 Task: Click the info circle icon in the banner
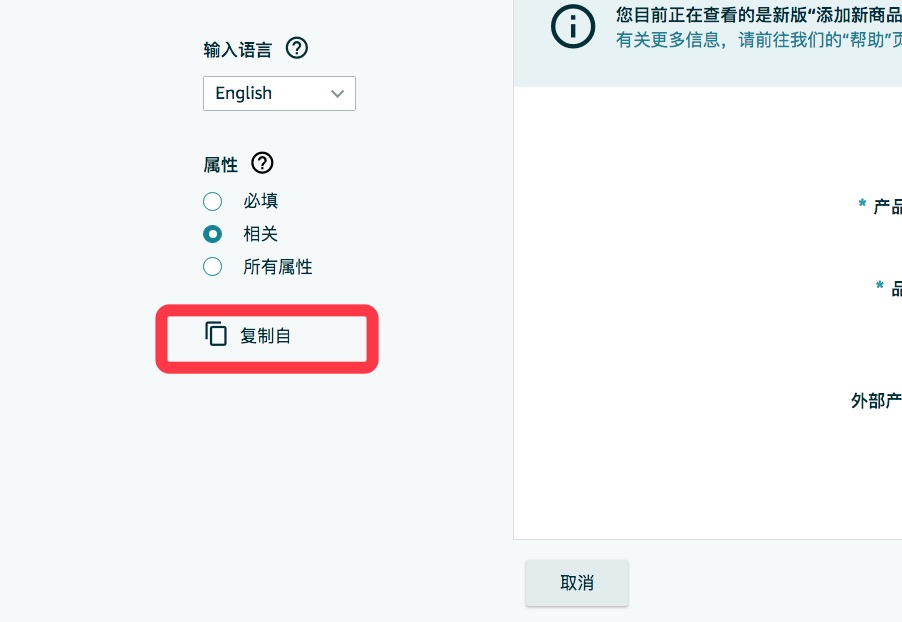click(572, 26)
